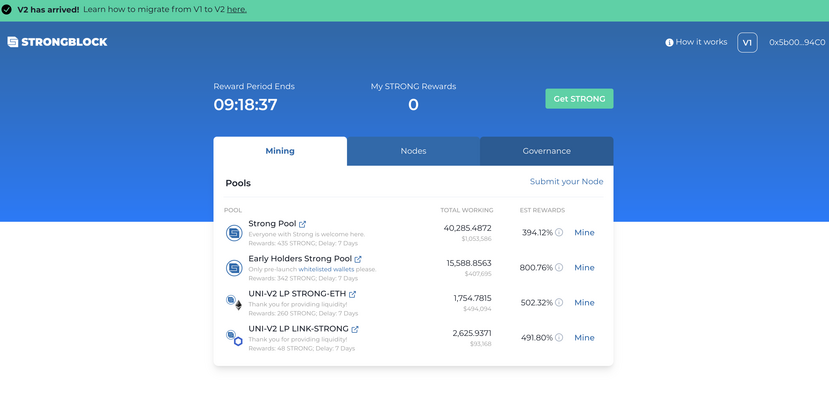
Task: Show info for the 491.80% est rewards
Action: (x=559, y=337)
